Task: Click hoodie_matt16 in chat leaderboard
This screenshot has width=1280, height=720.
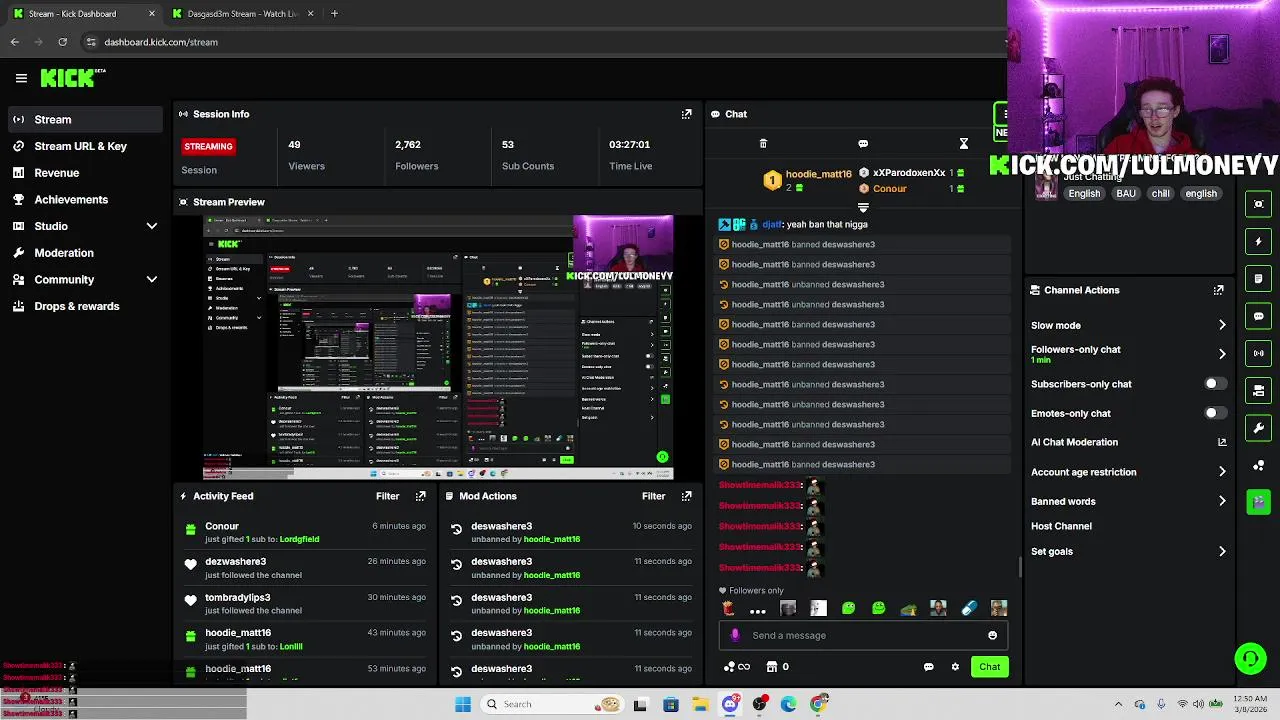Action: (818, 174)
